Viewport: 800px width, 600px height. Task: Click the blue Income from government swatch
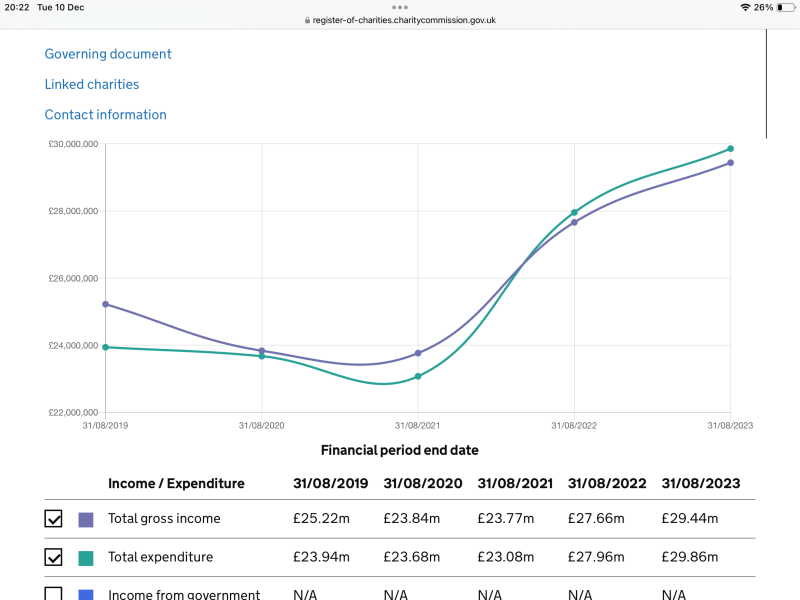86,594
